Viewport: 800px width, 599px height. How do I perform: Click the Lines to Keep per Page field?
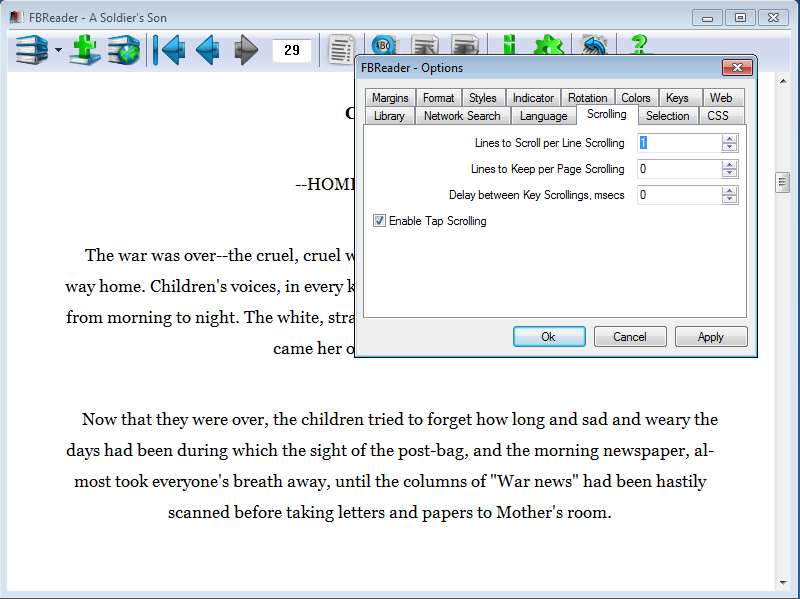tap(679, 169)
